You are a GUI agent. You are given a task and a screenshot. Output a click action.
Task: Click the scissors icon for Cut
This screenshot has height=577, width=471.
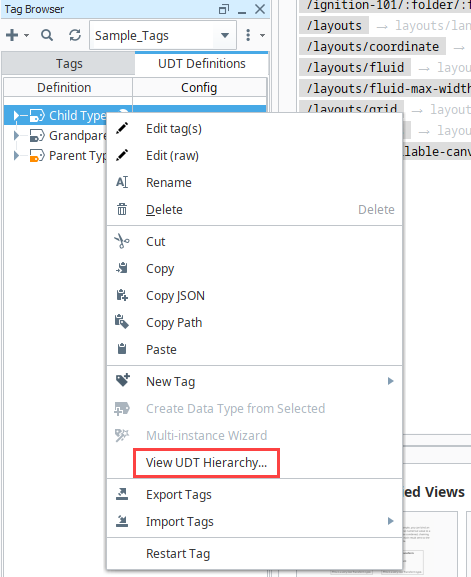coord(122,241)
